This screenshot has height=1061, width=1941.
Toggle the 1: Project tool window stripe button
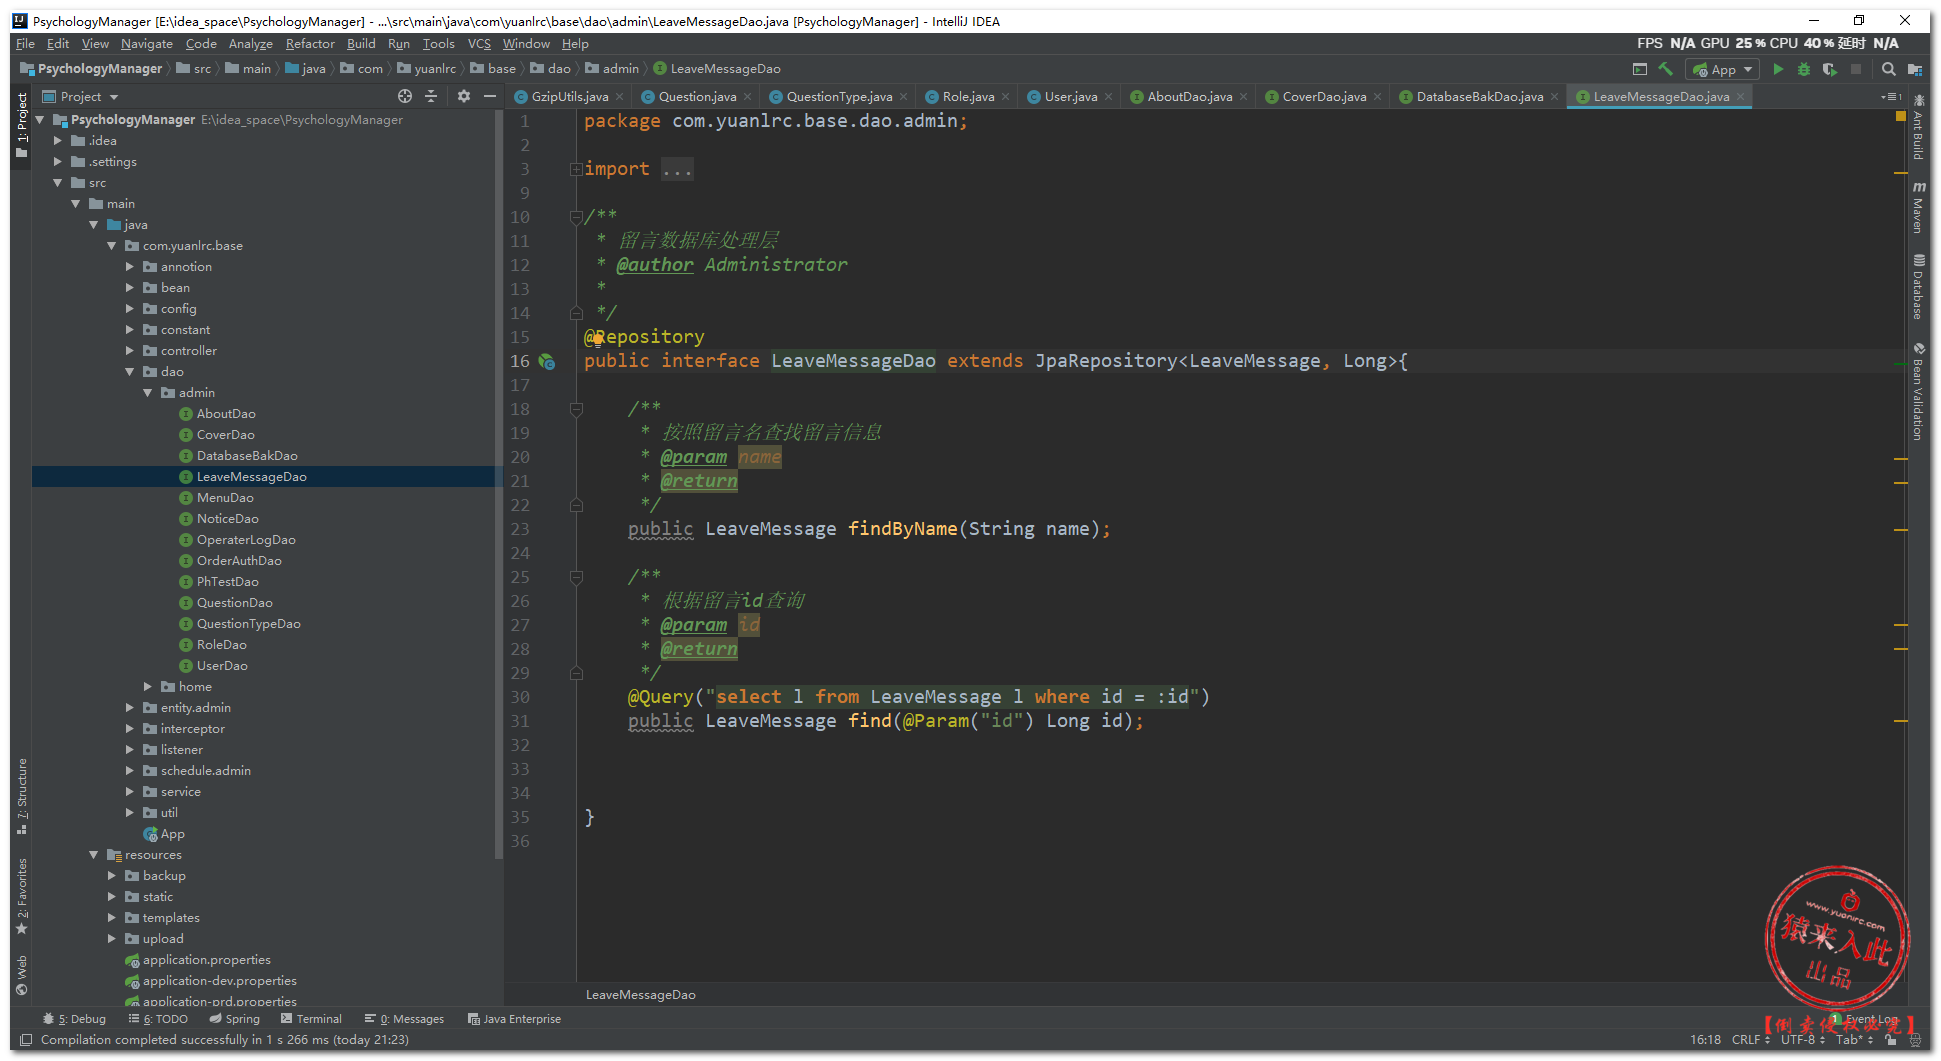[x=22, y=126]
